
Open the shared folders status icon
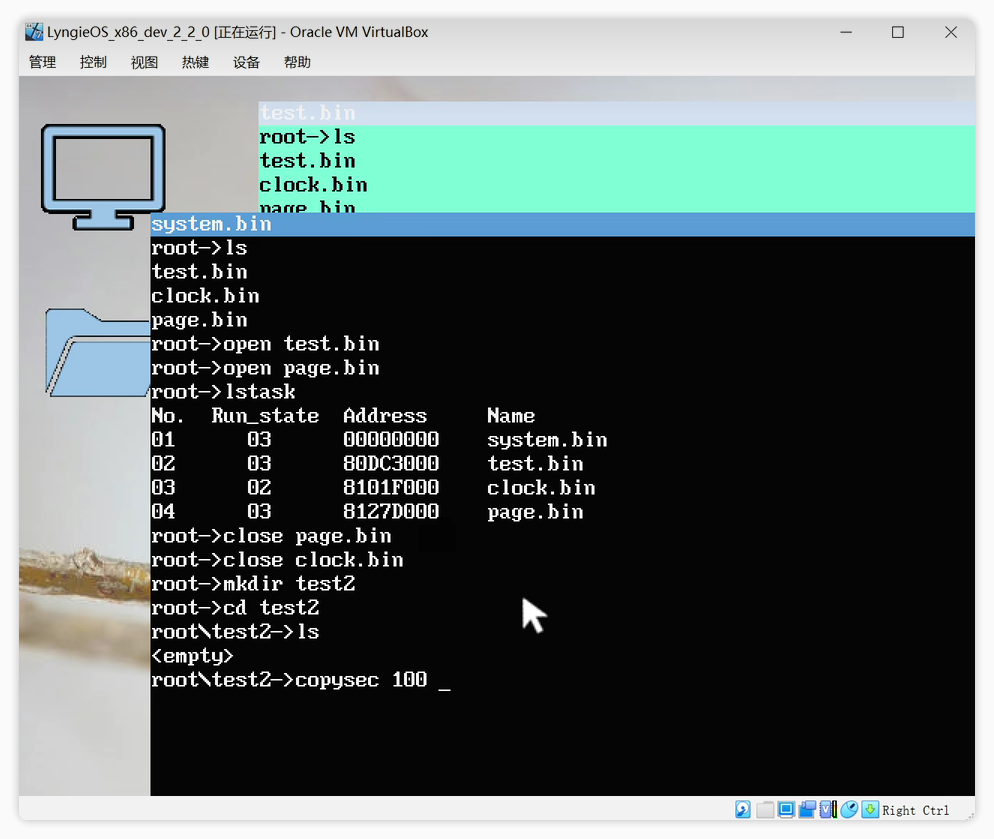tap(765, 809)
